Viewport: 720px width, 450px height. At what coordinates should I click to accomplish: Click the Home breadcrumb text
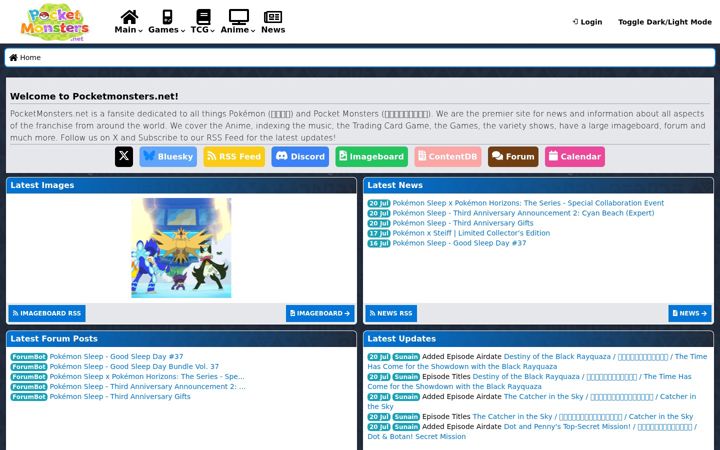[30, 57]
